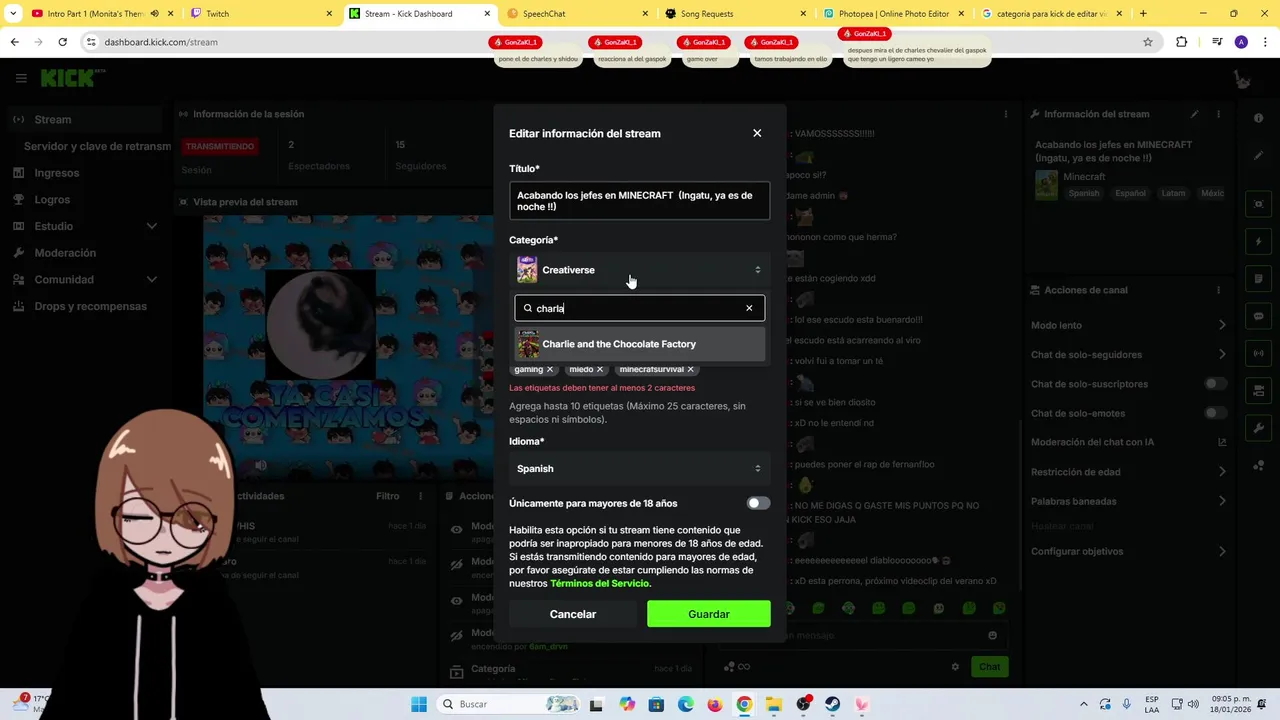This screenshot has width=1280, height=720.
Task: Toggle Chat de solo-suscriptores switch
Action: point(1215,384)
